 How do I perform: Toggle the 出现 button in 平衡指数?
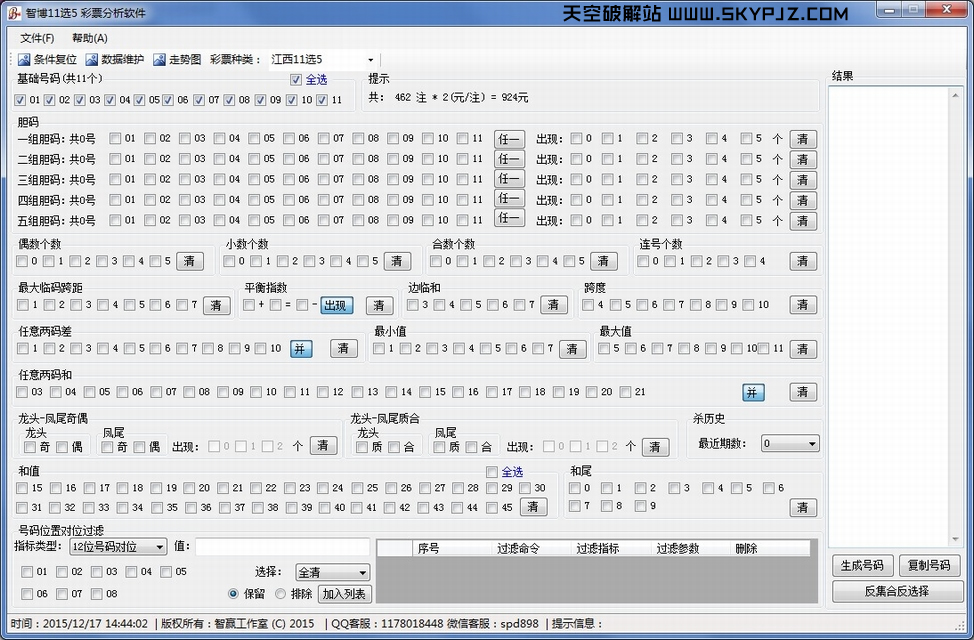tap(337, 305)
